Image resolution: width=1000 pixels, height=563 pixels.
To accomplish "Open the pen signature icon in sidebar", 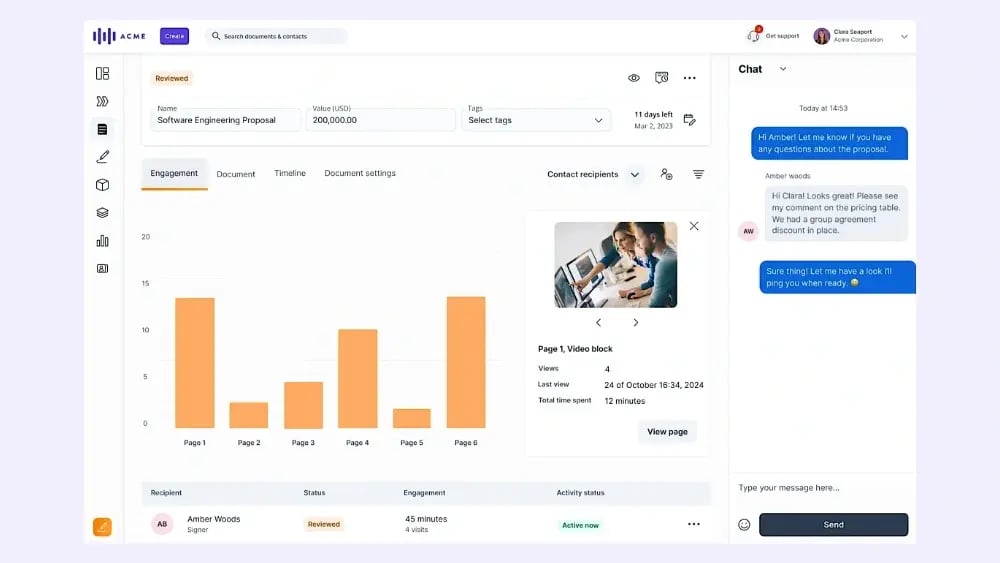I will point(102,157).
